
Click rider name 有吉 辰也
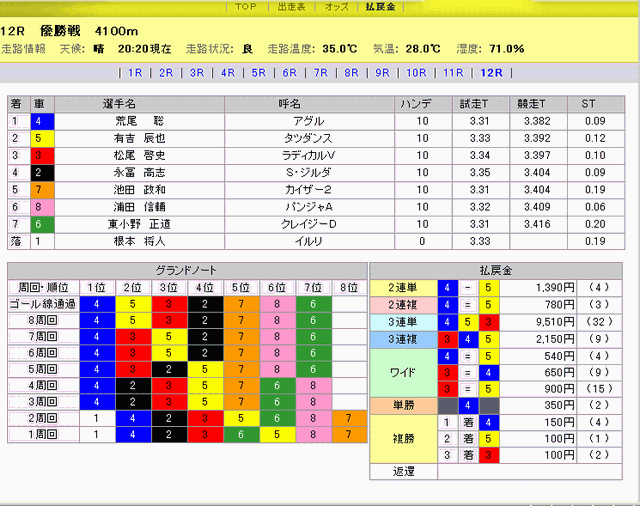[139, 138]
